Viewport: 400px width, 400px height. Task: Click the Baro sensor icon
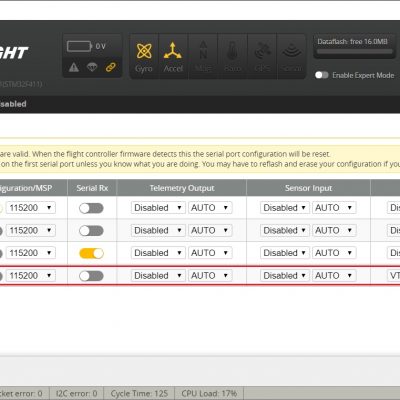[x=232, y=57]
